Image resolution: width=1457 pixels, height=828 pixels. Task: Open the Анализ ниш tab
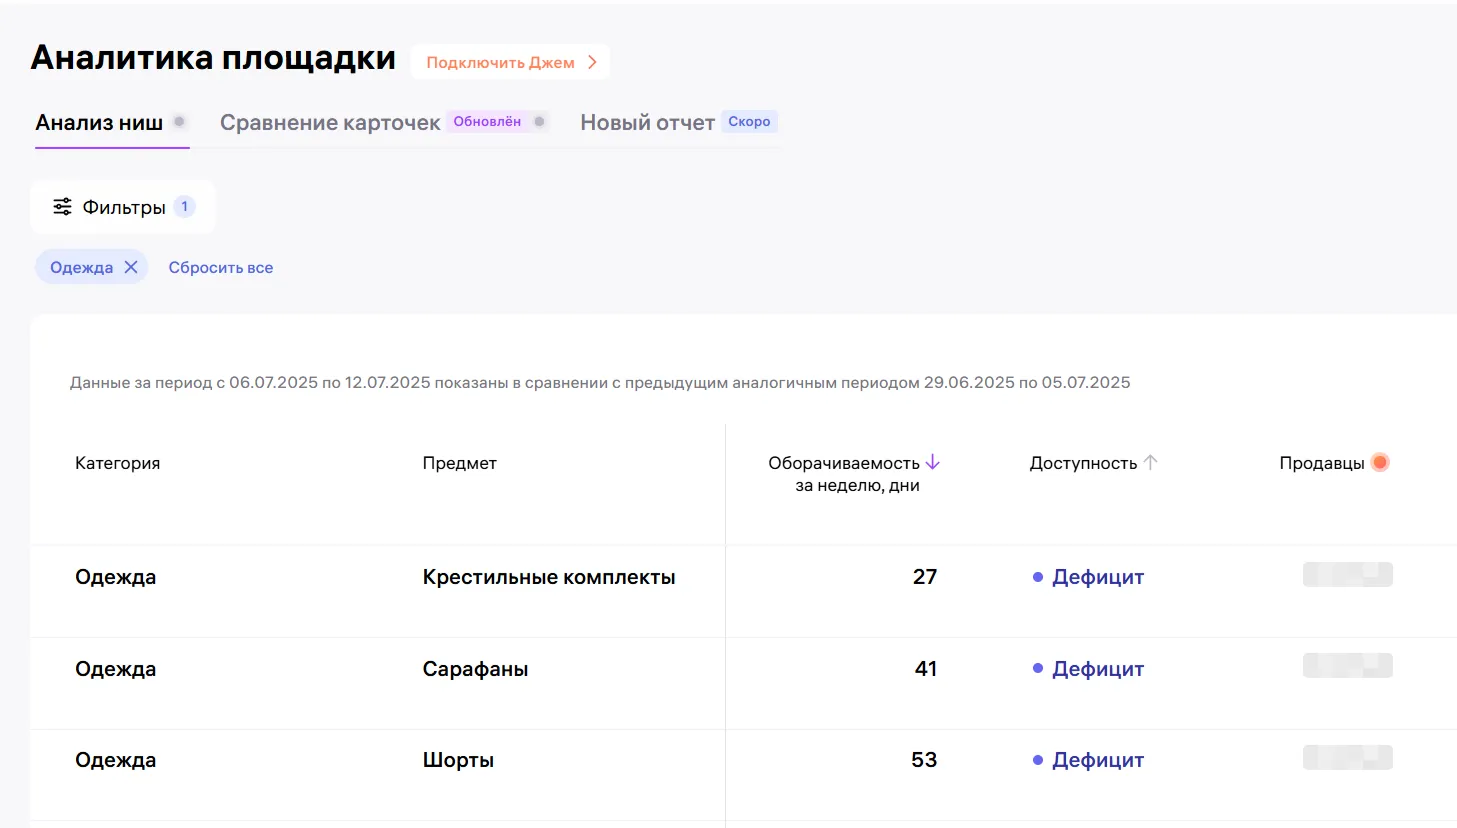pyautogui.click(x=99, y=123)
